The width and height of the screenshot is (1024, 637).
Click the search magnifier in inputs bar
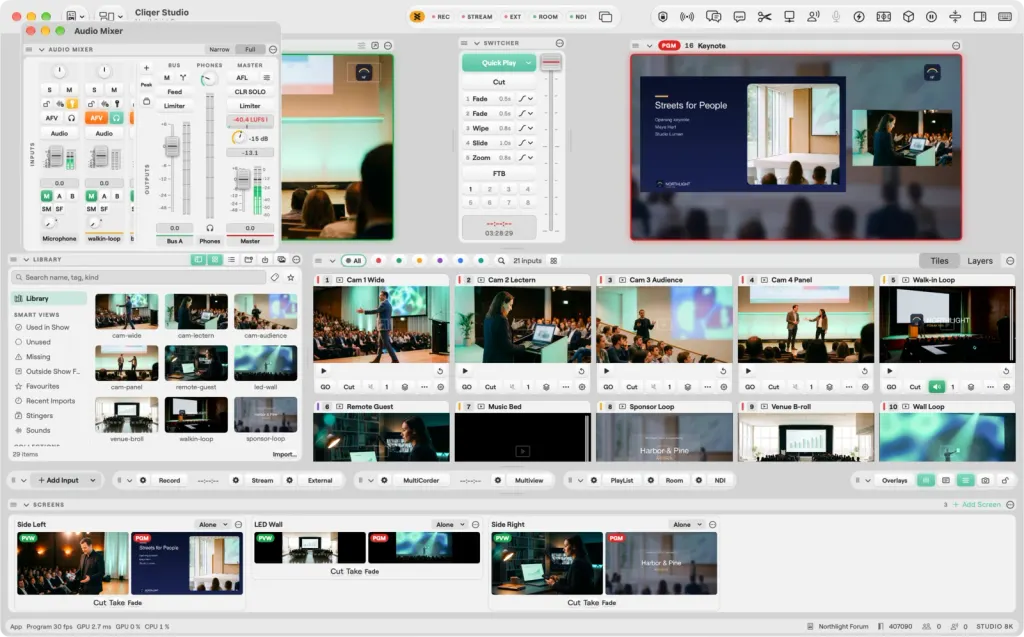coord(501,261)
